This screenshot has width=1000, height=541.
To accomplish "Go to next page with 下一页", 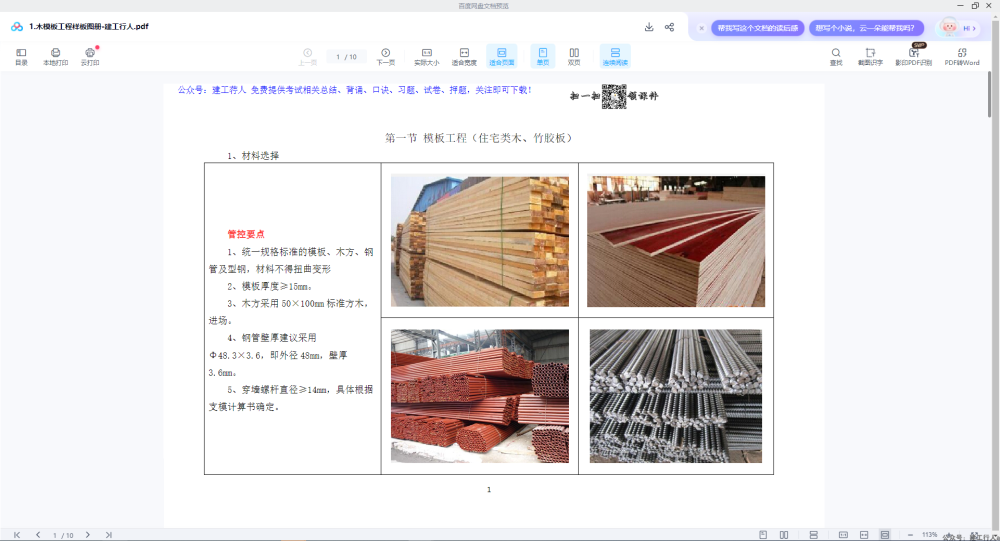I will 385,56.
